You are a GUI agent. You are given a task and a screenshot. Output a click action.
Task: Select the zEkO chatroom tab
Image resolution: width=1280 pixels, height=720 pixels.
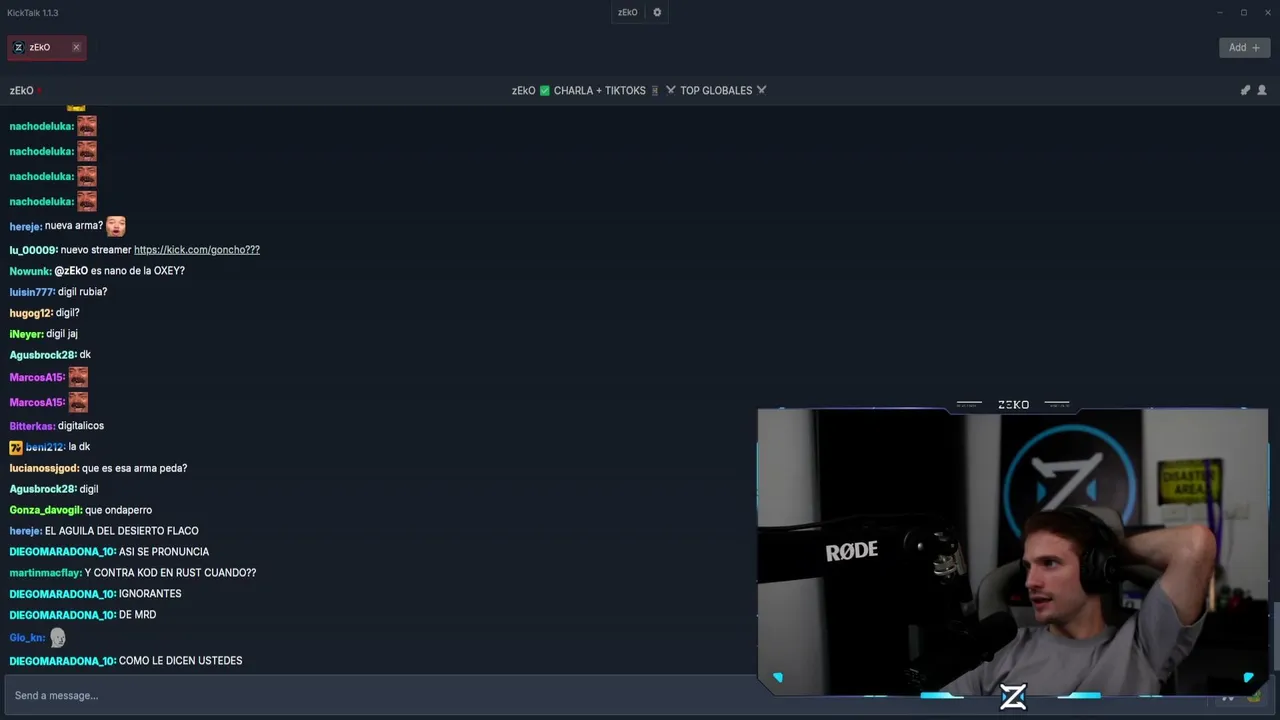pos(46,47)
